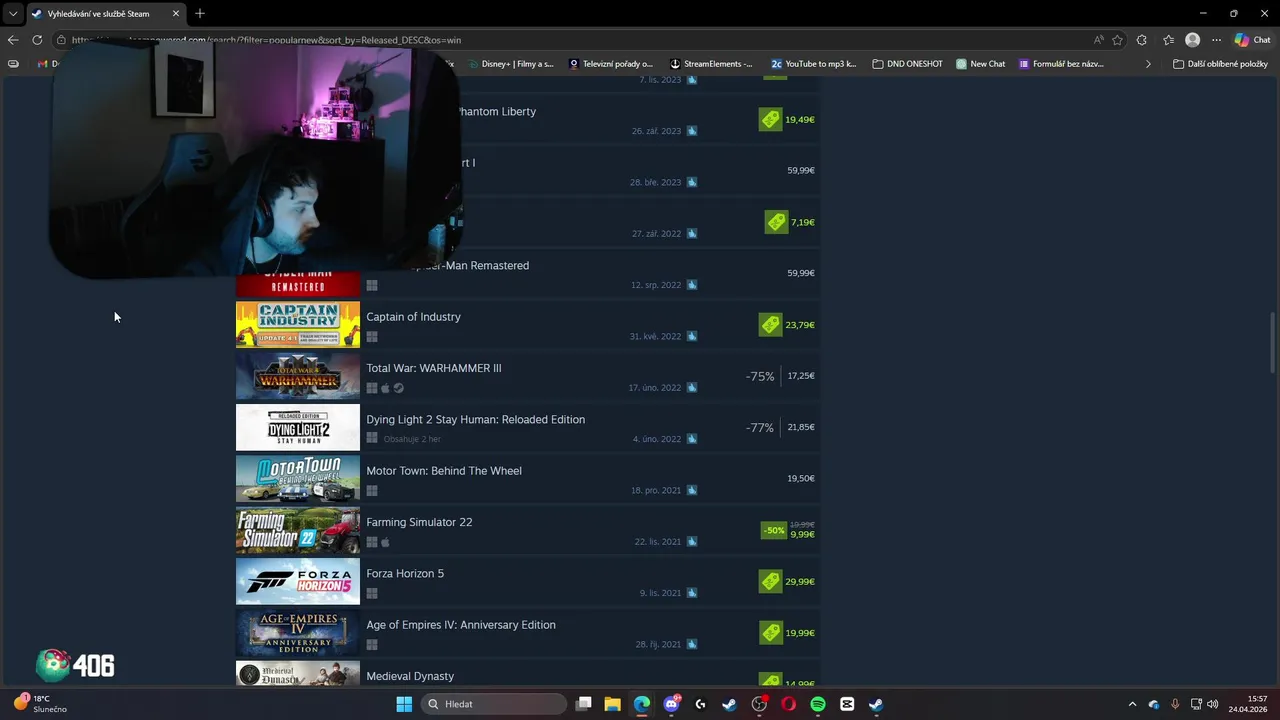Click the thumbs-up review icon for Captain of Industry
Screen dimensions: 1280x720
[x=692, y=336]
